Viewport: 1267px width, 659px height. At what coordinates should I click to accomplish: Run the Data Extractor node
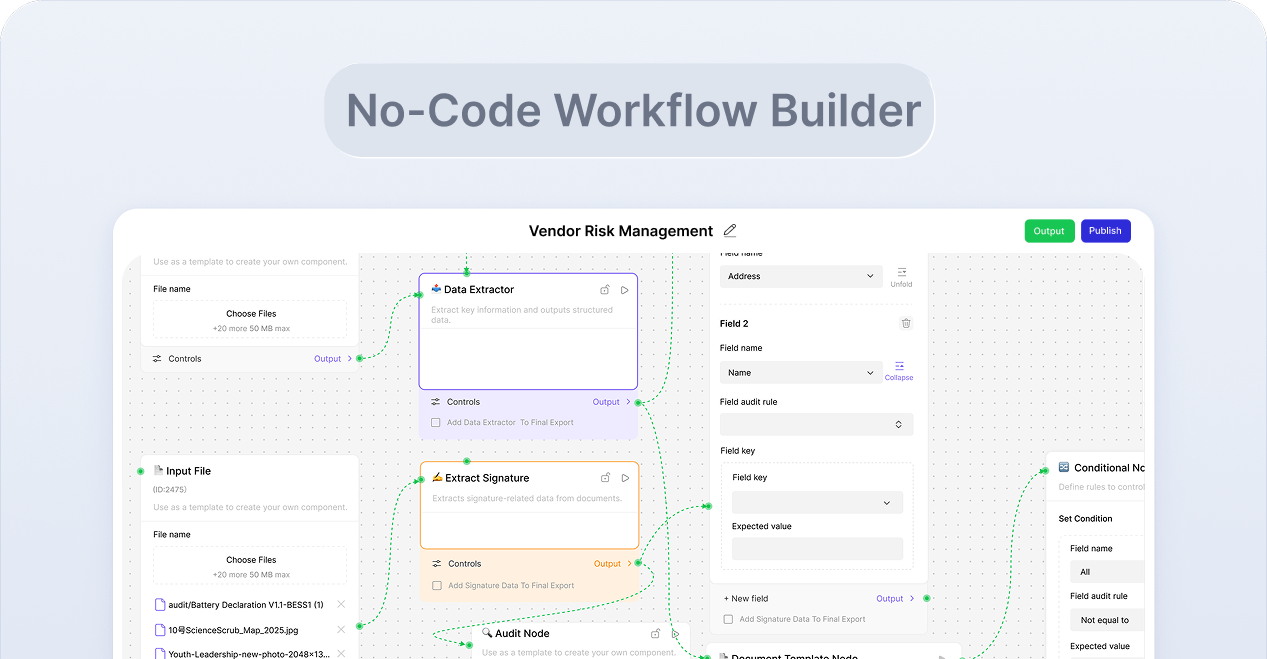625,290
